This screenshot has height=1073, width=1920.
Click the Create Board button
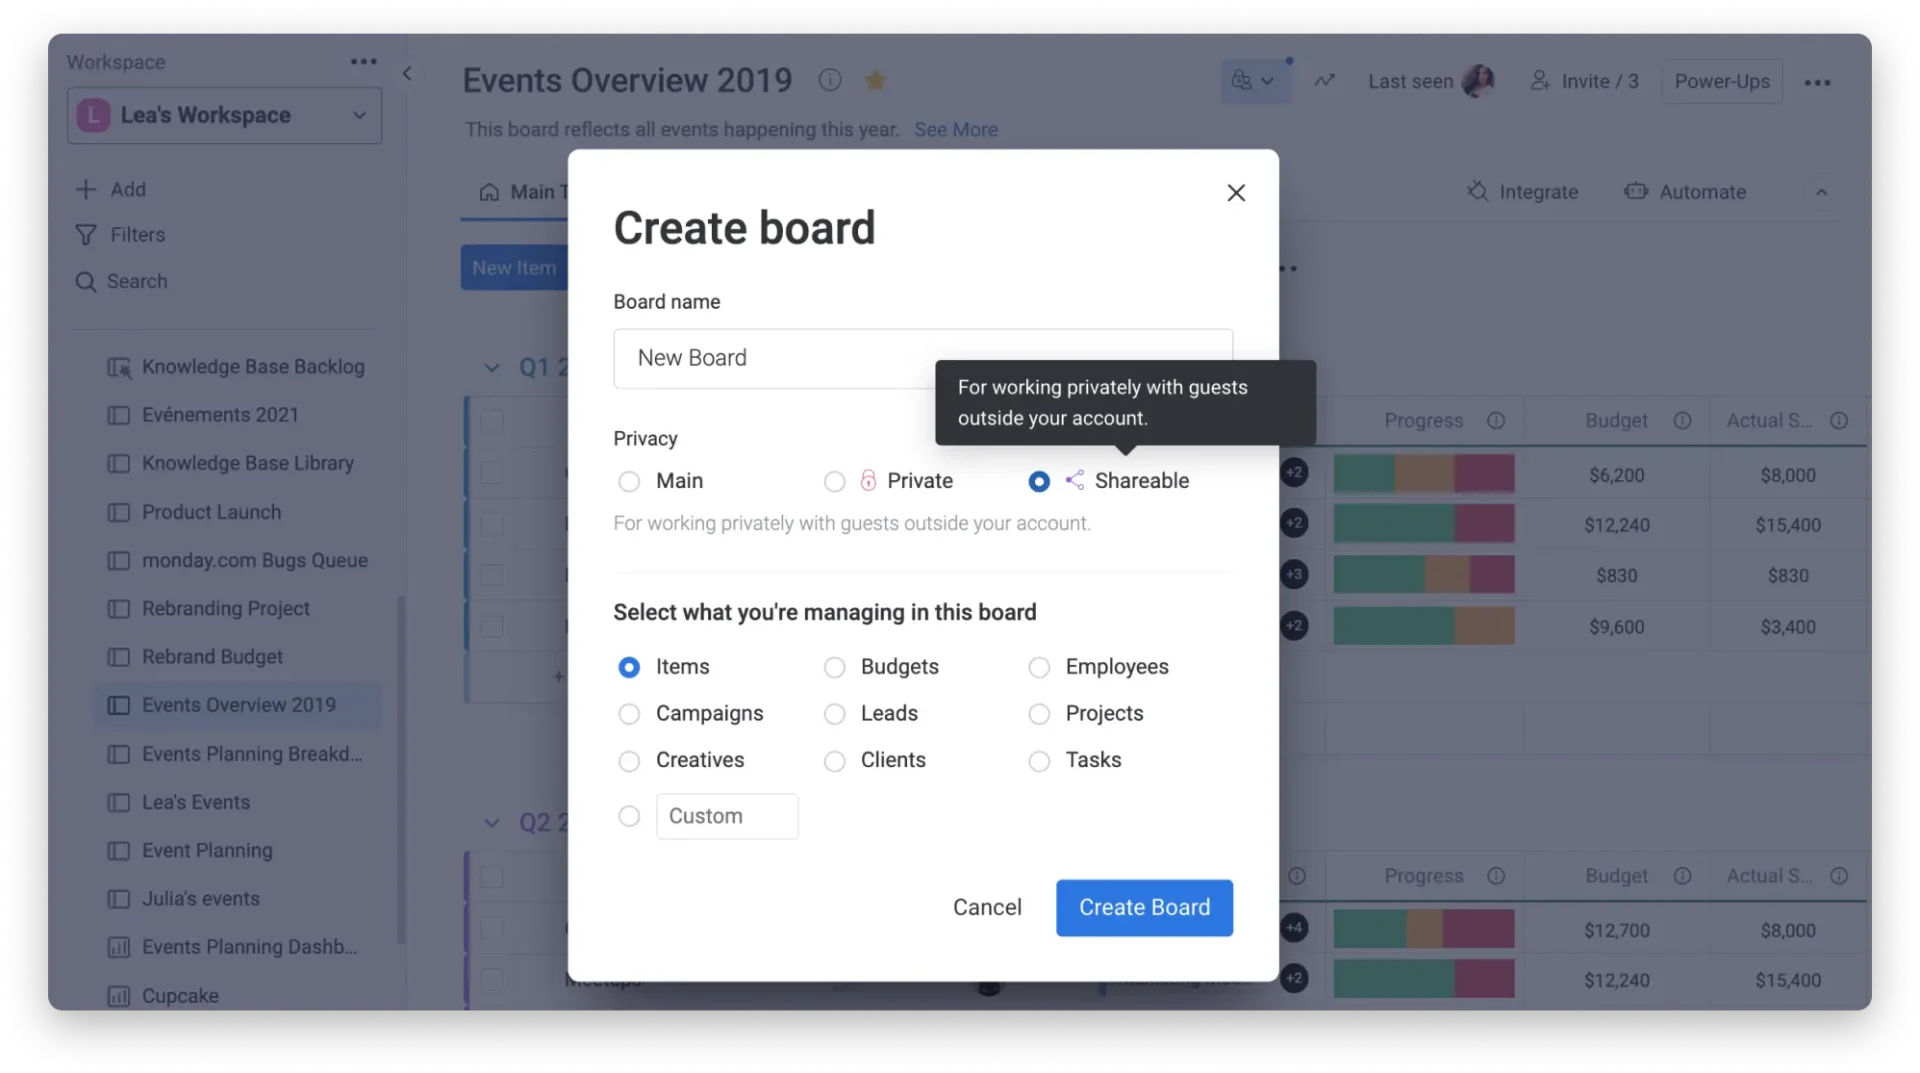coord(1144,908)
